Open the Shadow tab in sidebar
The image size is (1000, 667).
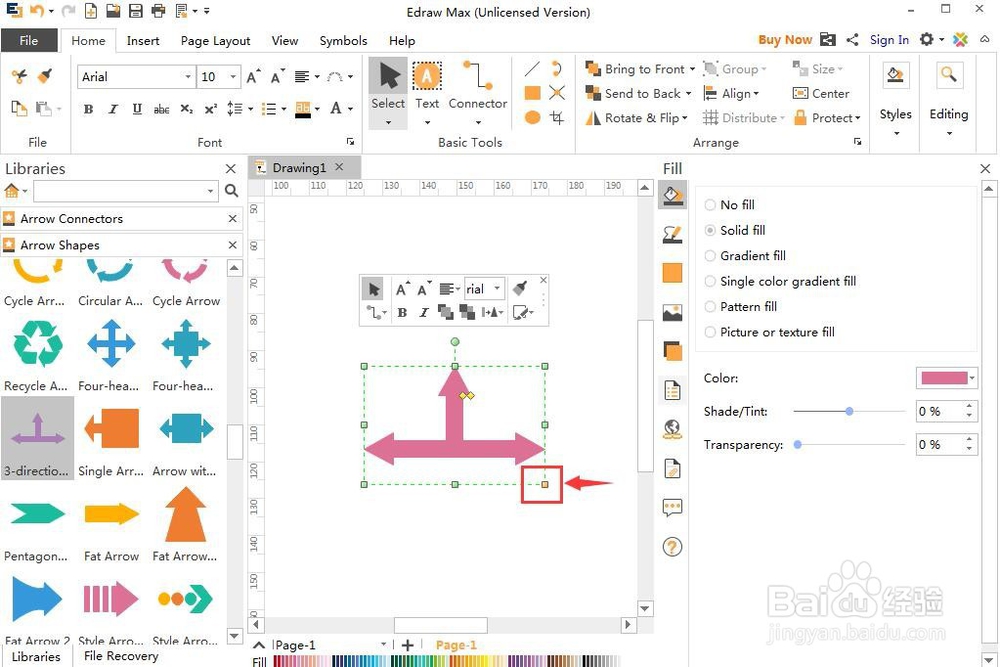(x=672, y=351)
